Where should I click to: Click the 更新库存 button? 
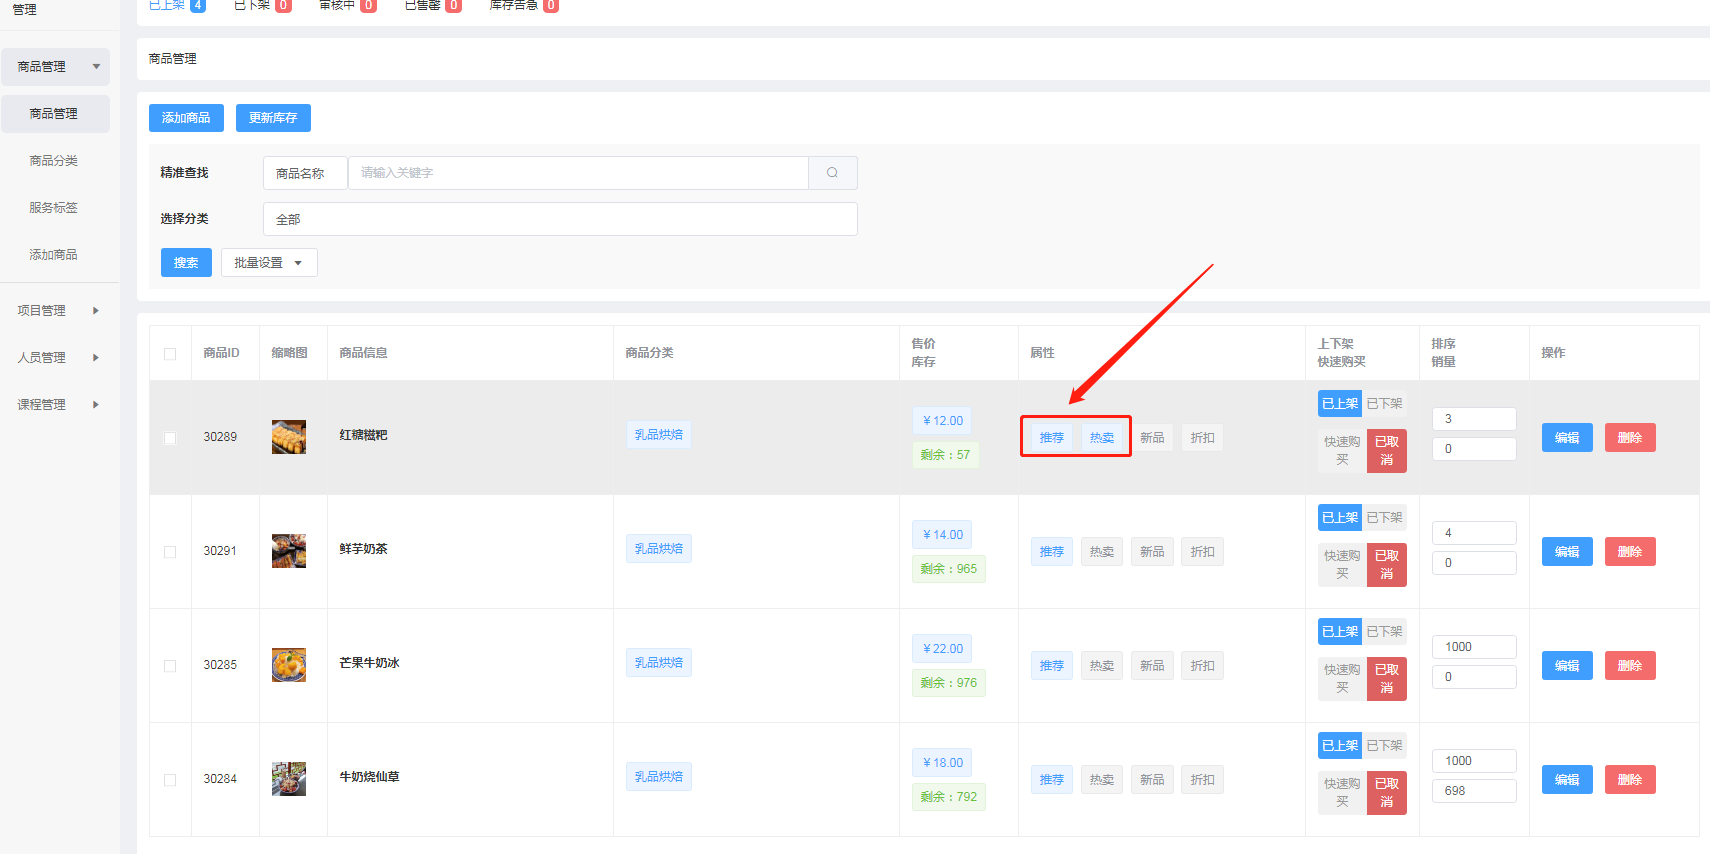pyautogui.click(x=273, y=118)
